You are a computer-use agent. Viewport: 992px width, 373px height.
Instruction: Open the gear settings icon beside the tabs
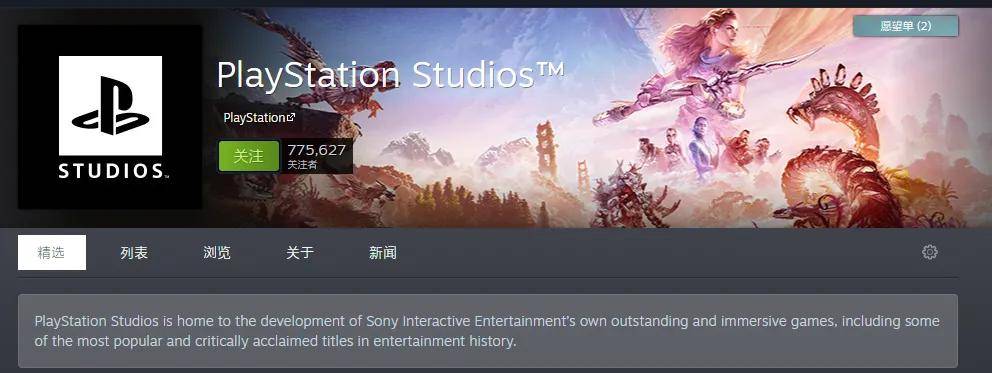(x=929, y=252)
